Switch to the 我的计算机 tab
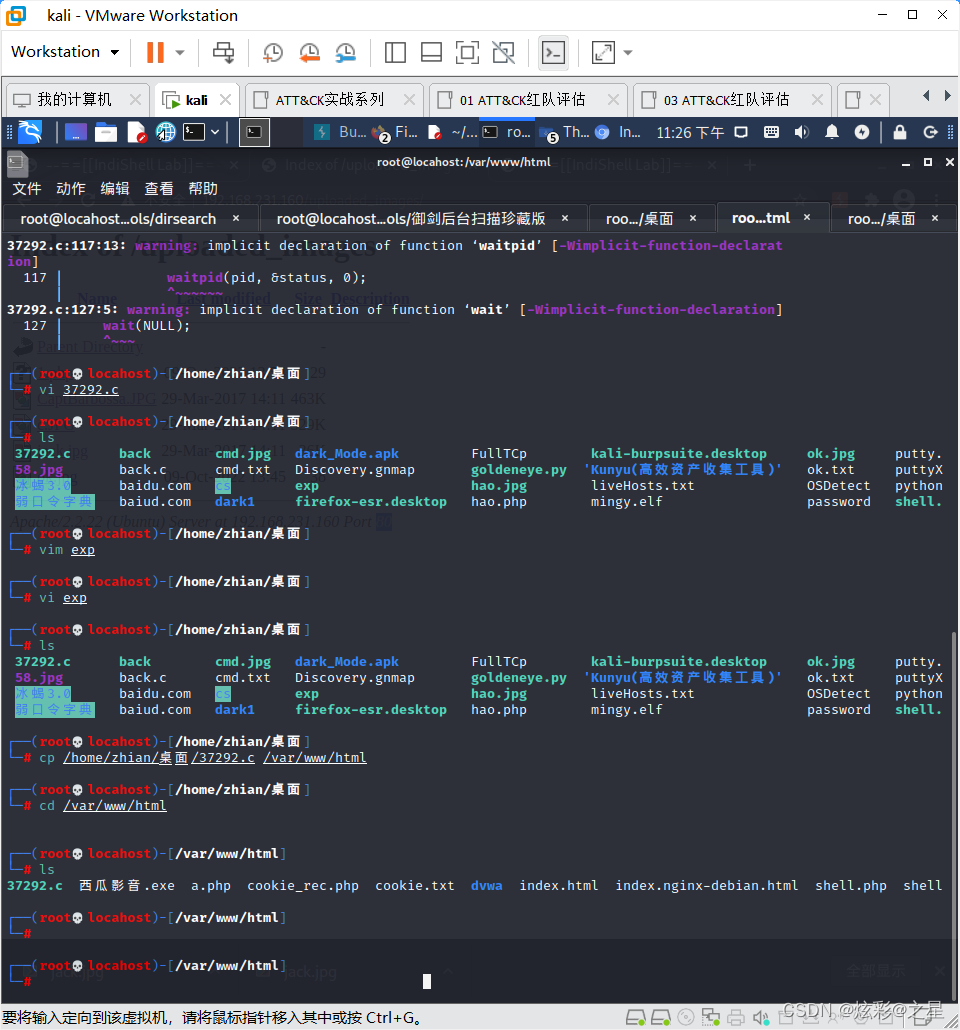Screen dimensions: 960x1030 [74, 100]
